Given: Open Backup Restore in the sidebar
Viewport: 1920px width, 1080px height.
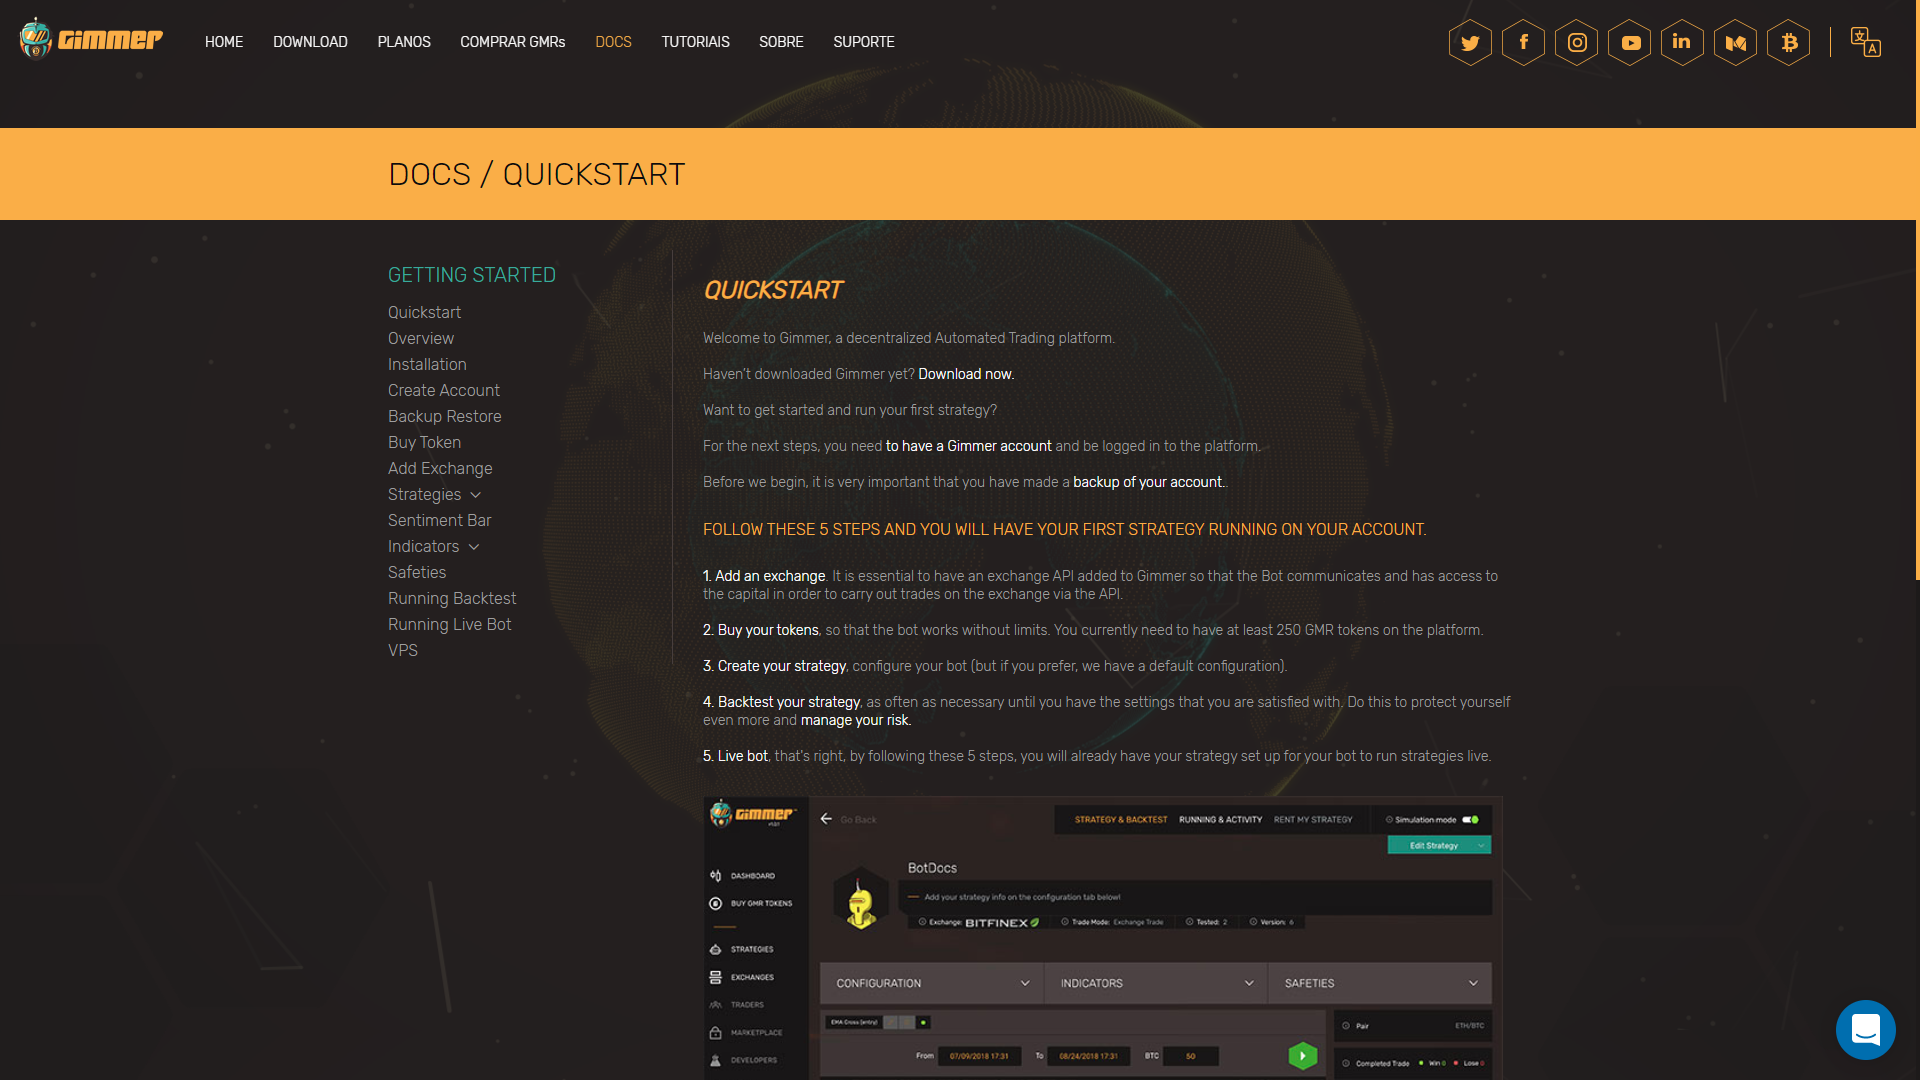Looking at the screenshot, I should click(x=445, y=417).
